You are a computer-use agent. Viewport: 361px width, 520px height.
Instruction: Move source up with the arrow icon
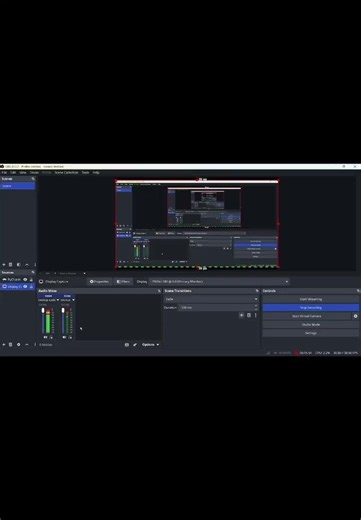27,345
